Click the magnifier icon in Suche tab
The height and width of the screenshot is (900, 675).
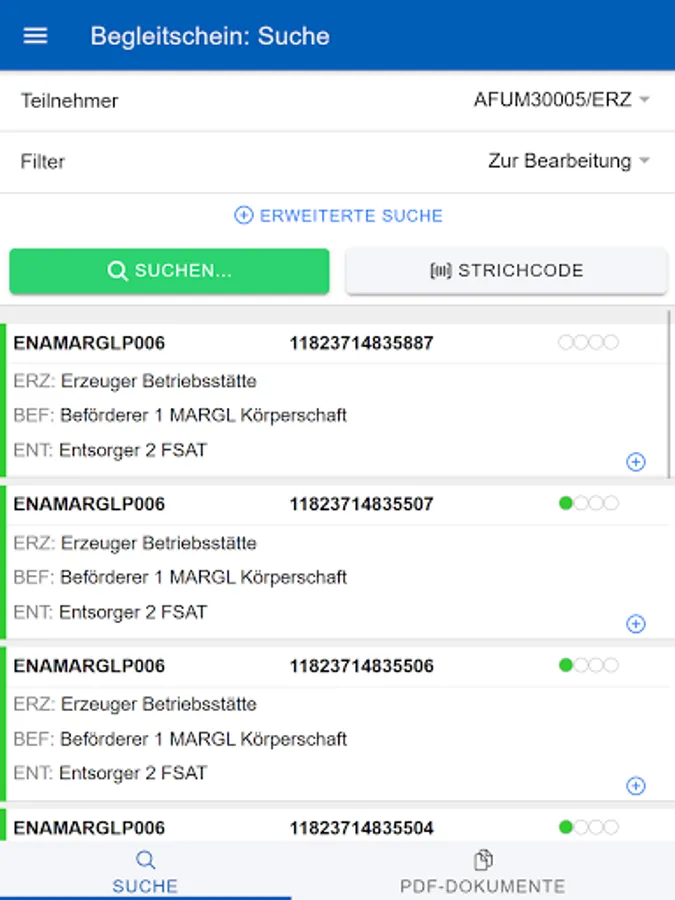[145, 860]
